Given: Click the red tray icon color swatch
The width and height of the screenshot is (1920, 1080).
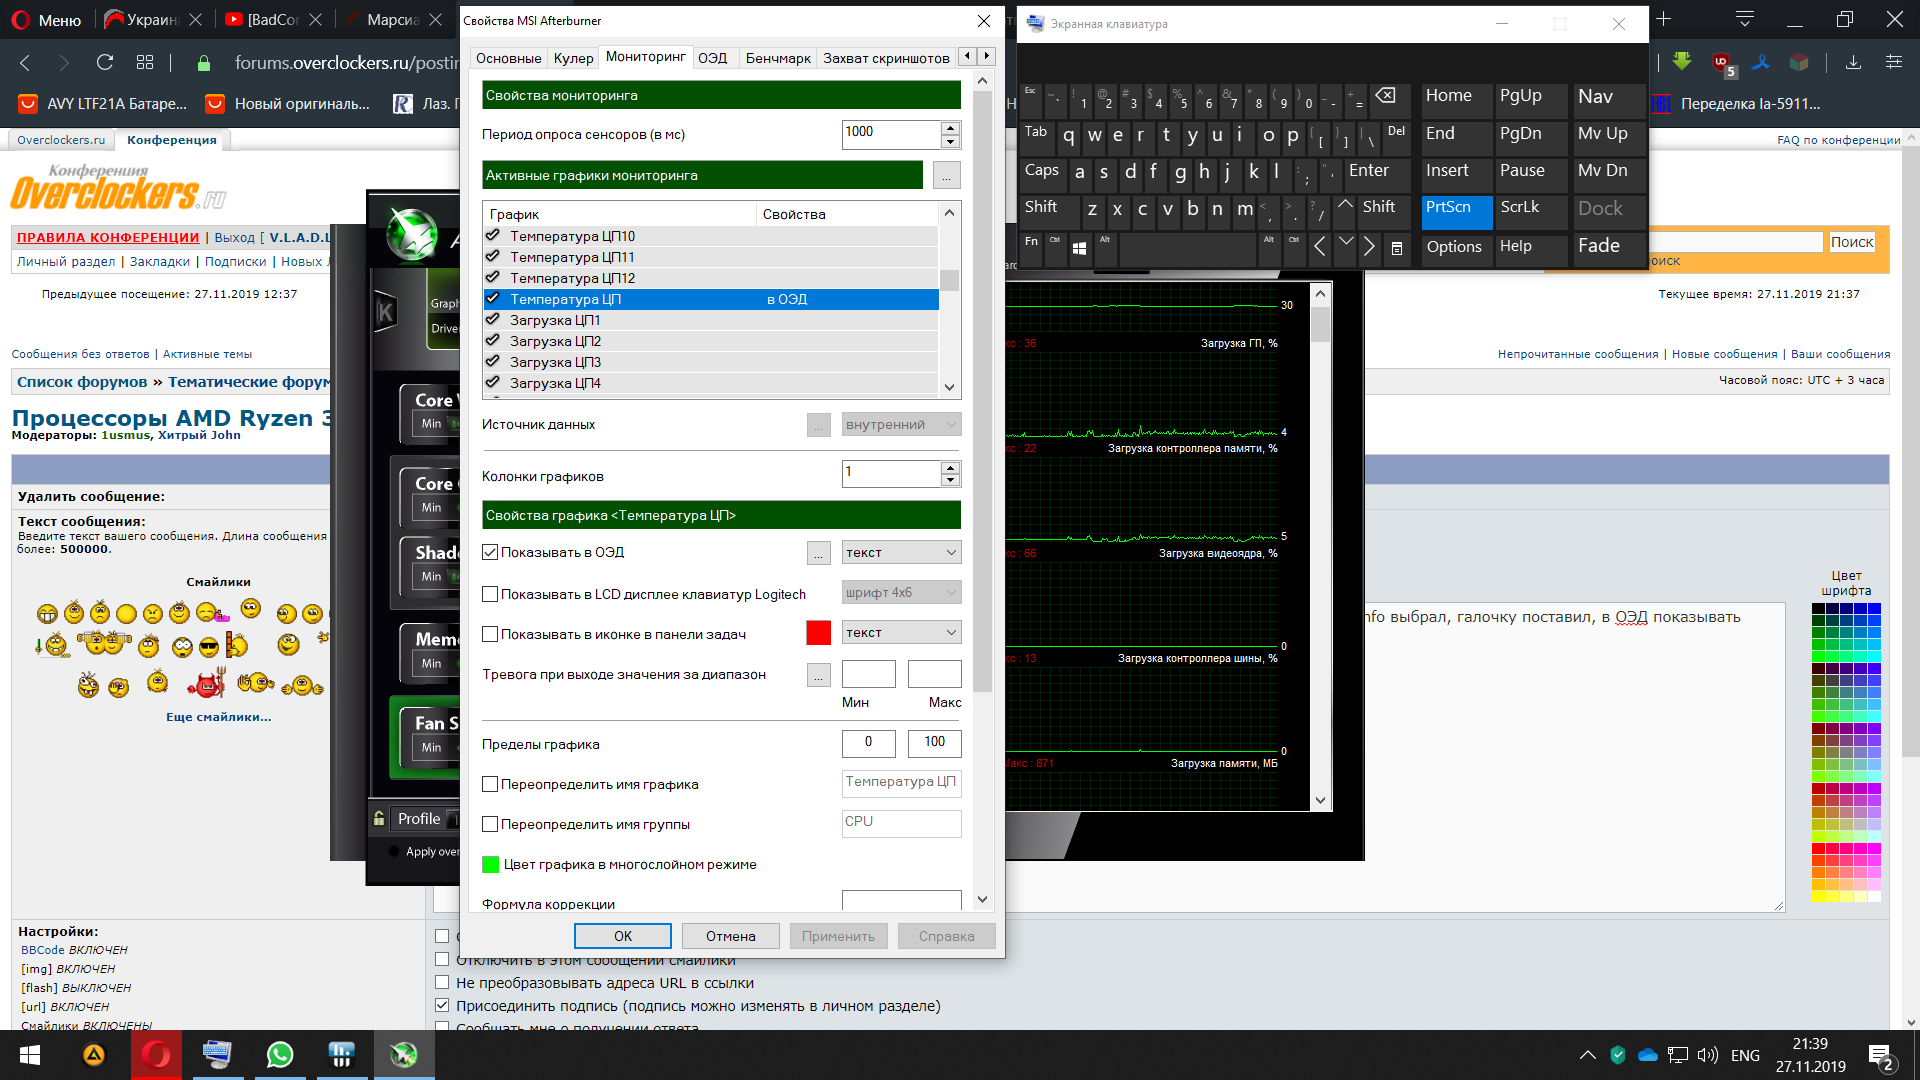Looking at the screenshot, I should 818,633.
